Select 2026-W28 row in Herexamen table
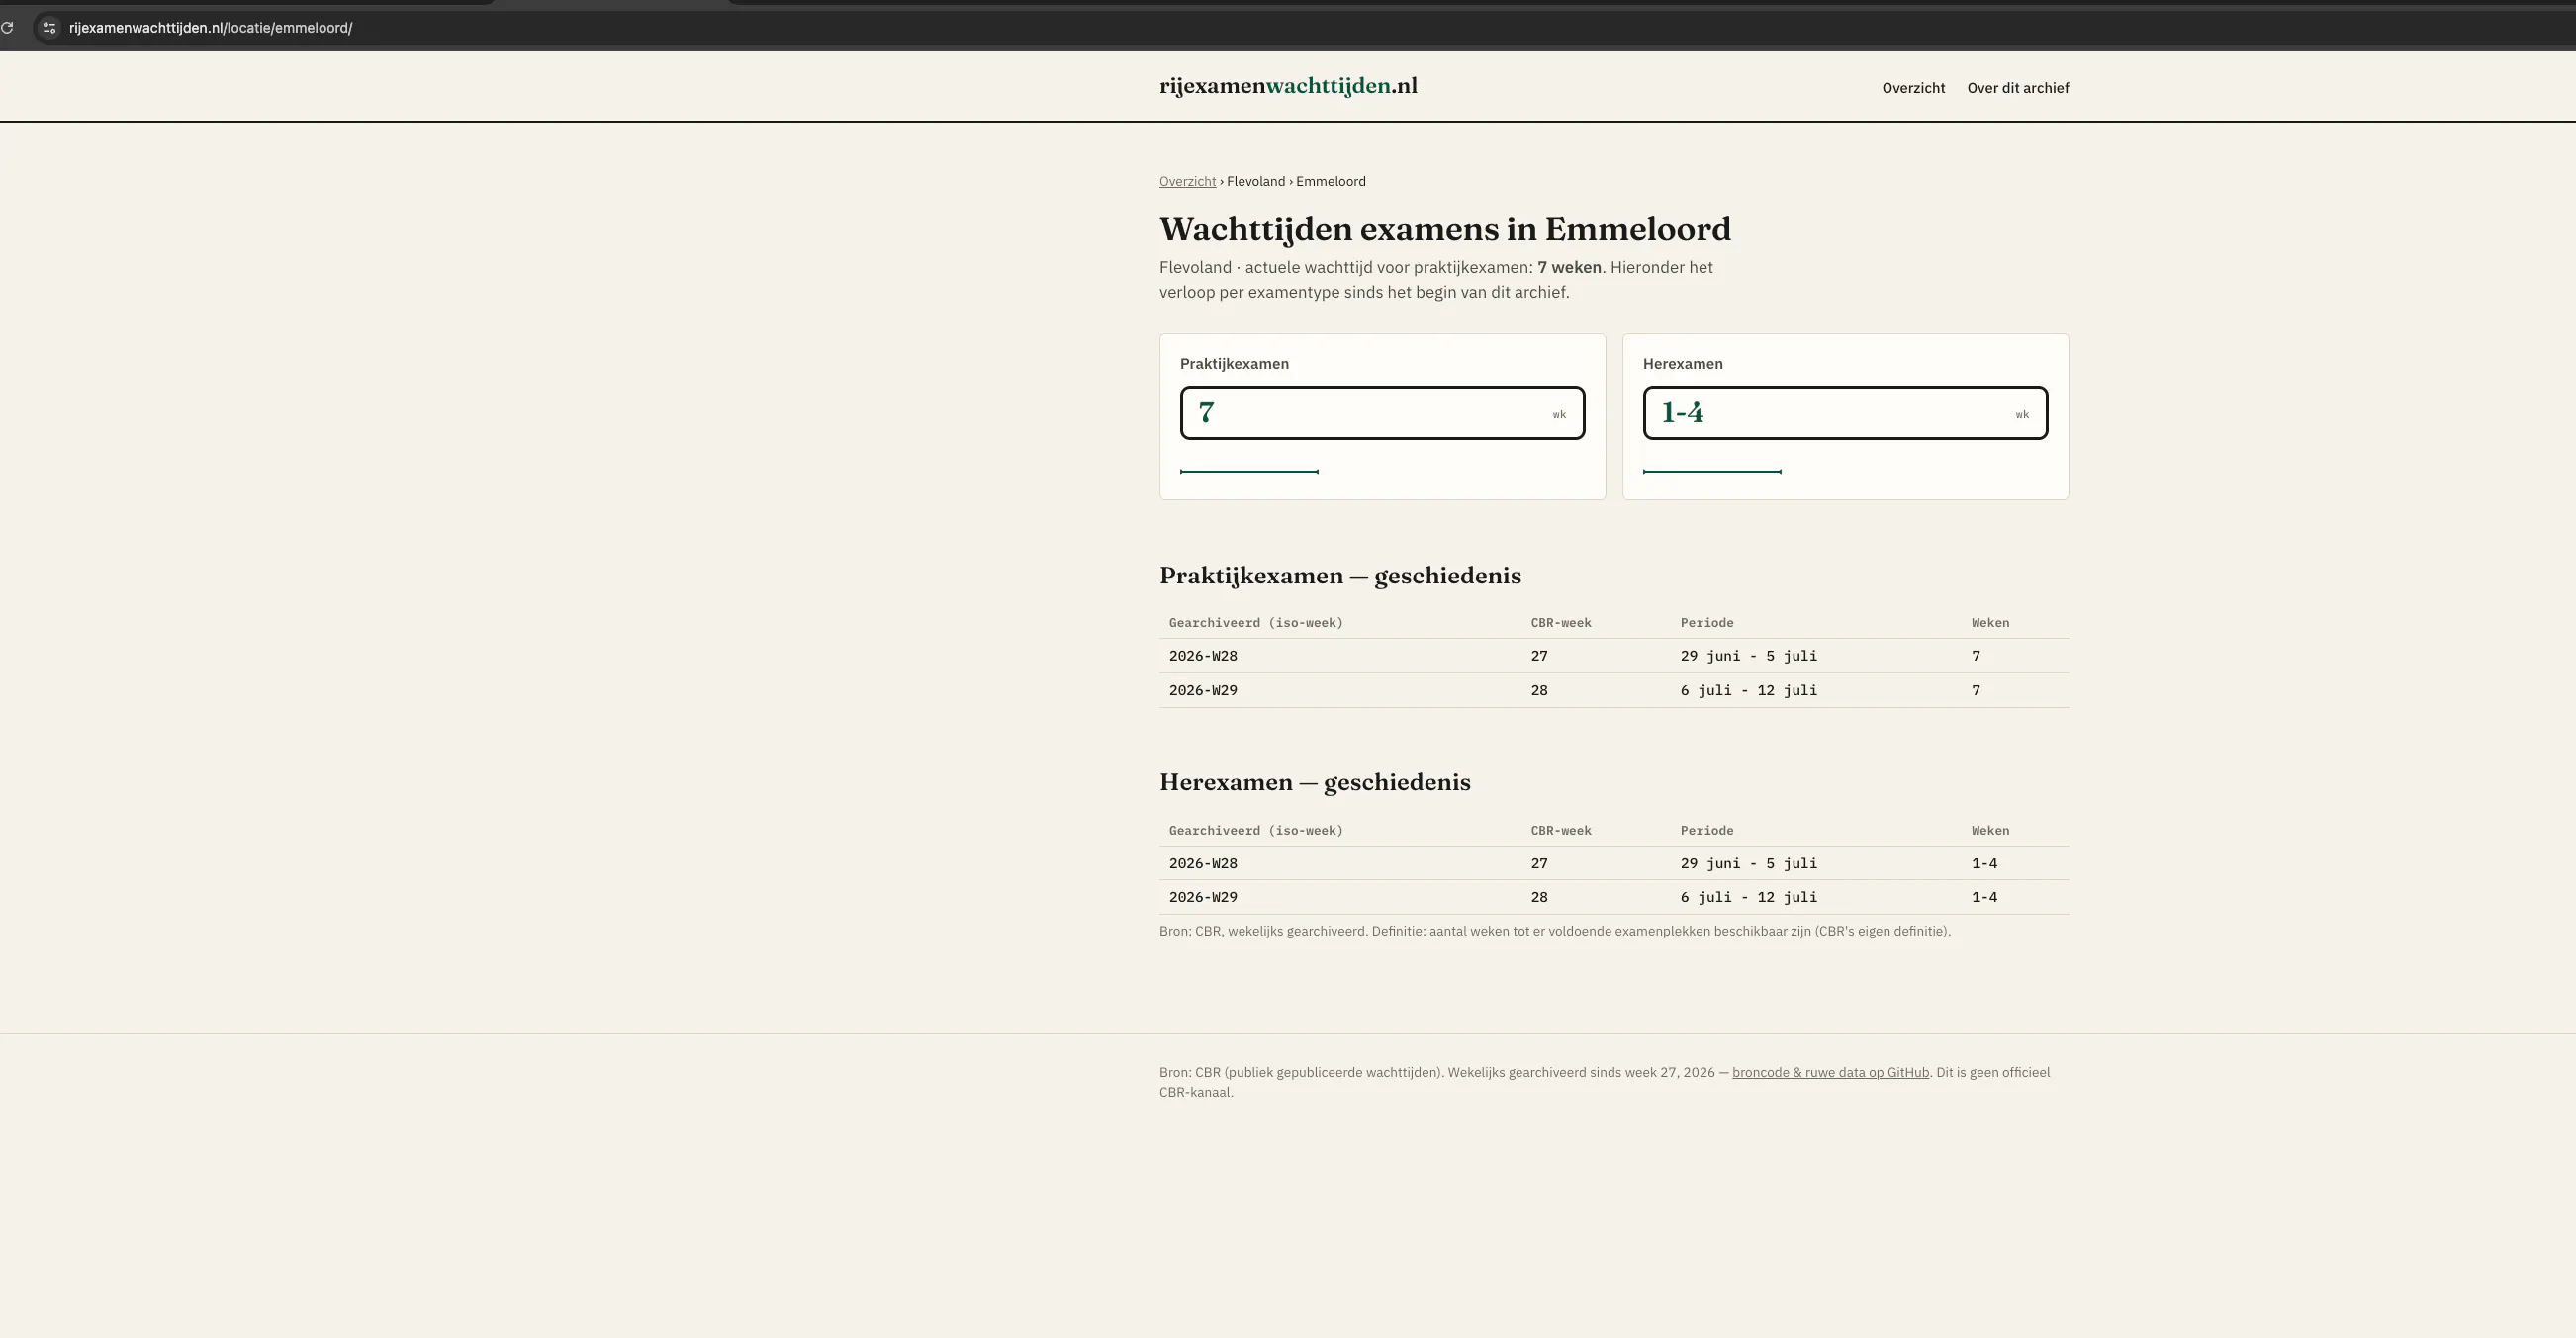Image resolution: width=2576 pixels, height=1338 pixels. pyautogui.click(x=1614, y=863)
